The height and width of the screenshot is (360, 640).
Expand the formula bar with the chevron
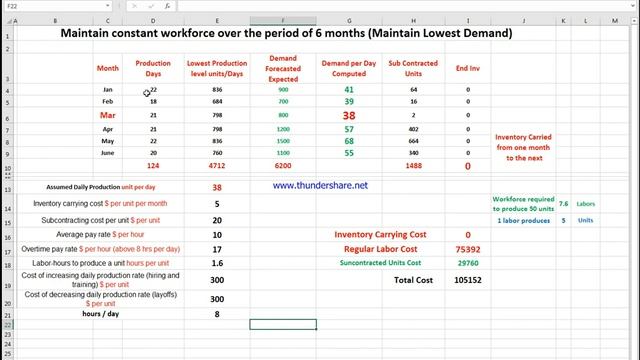[x=633, y=6]
